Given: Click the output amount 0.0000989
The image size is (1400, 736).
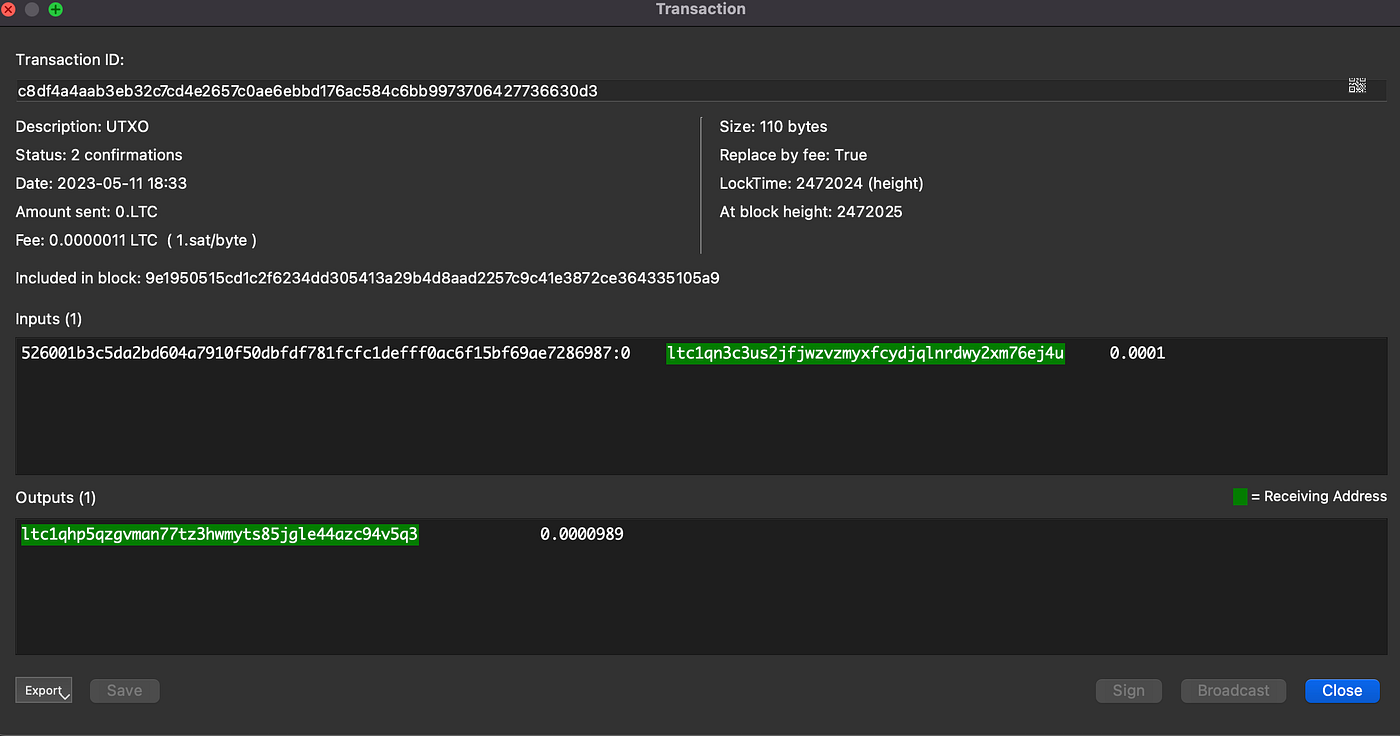Looking at the screenshot, I should 582,534.
